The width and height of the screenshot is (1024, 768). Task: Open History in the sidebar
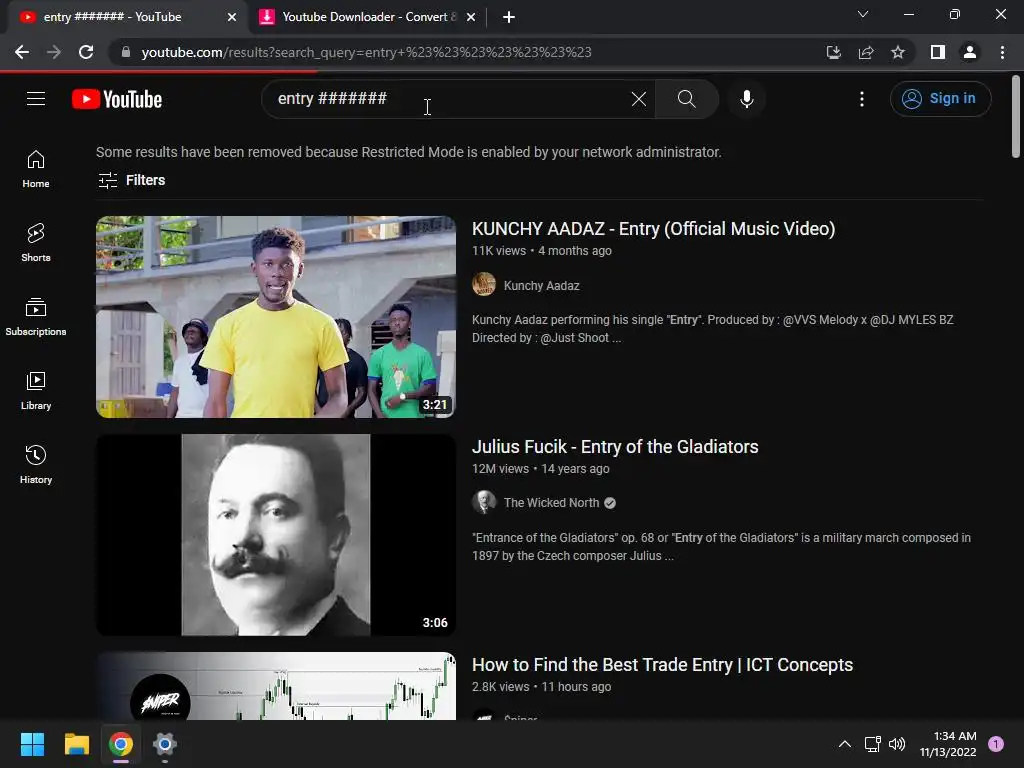pos(36,464)
